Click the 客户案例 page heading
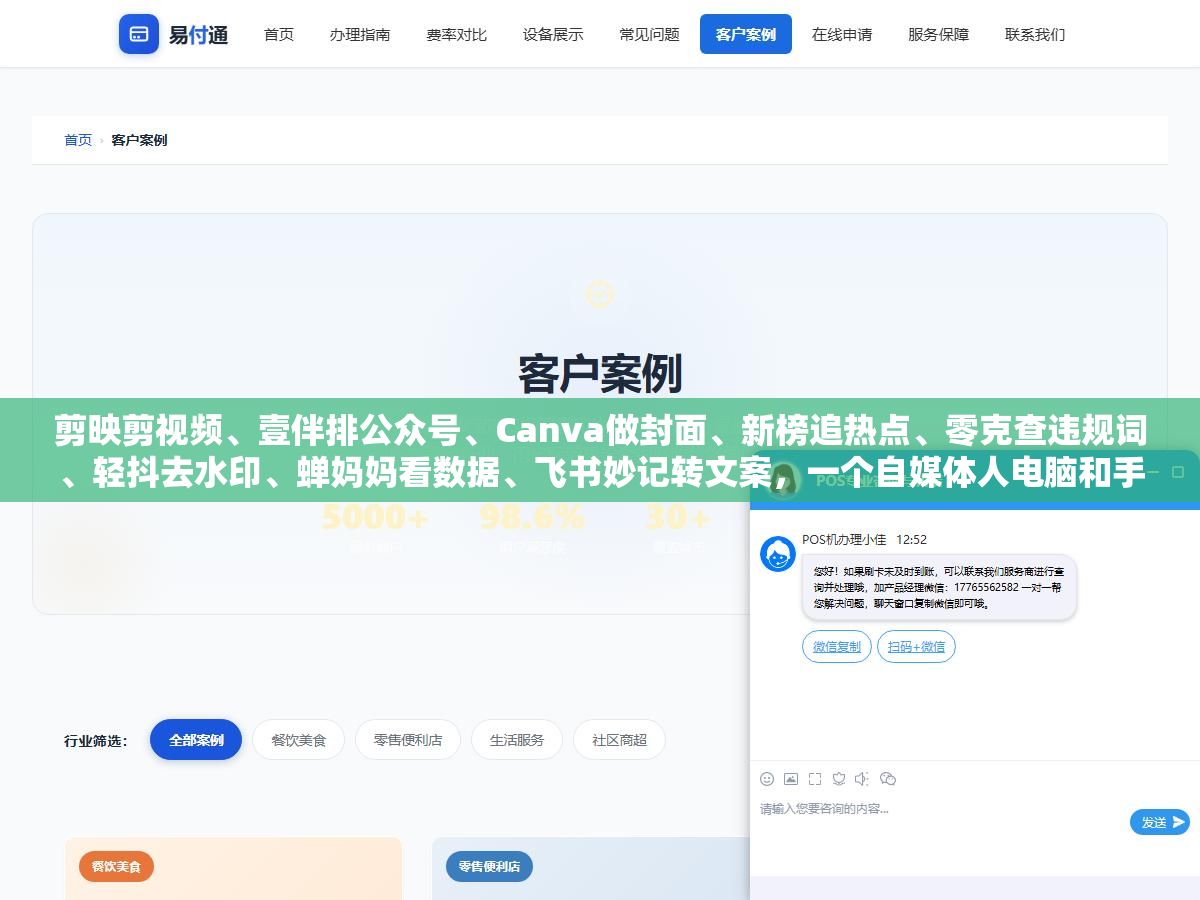This screenshot has height=900, width=1200. point(600,374)
